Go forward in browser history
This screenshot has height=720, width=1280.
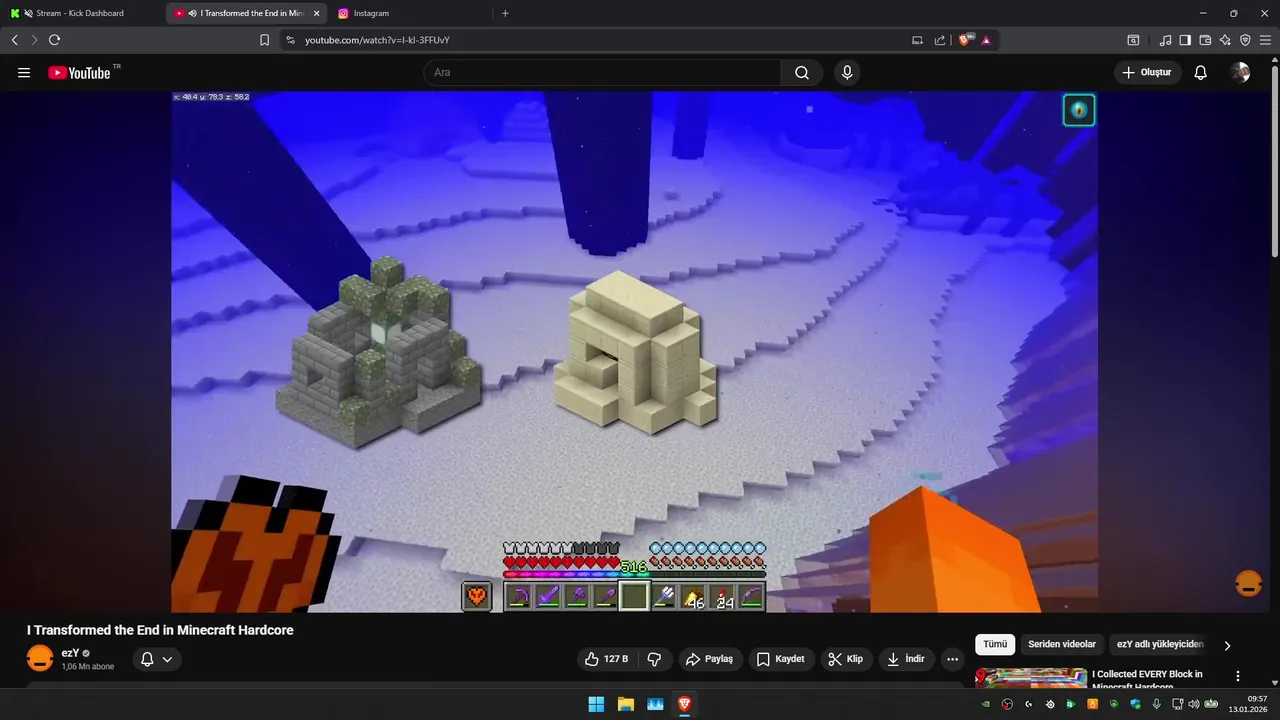(x=34, y=40)
